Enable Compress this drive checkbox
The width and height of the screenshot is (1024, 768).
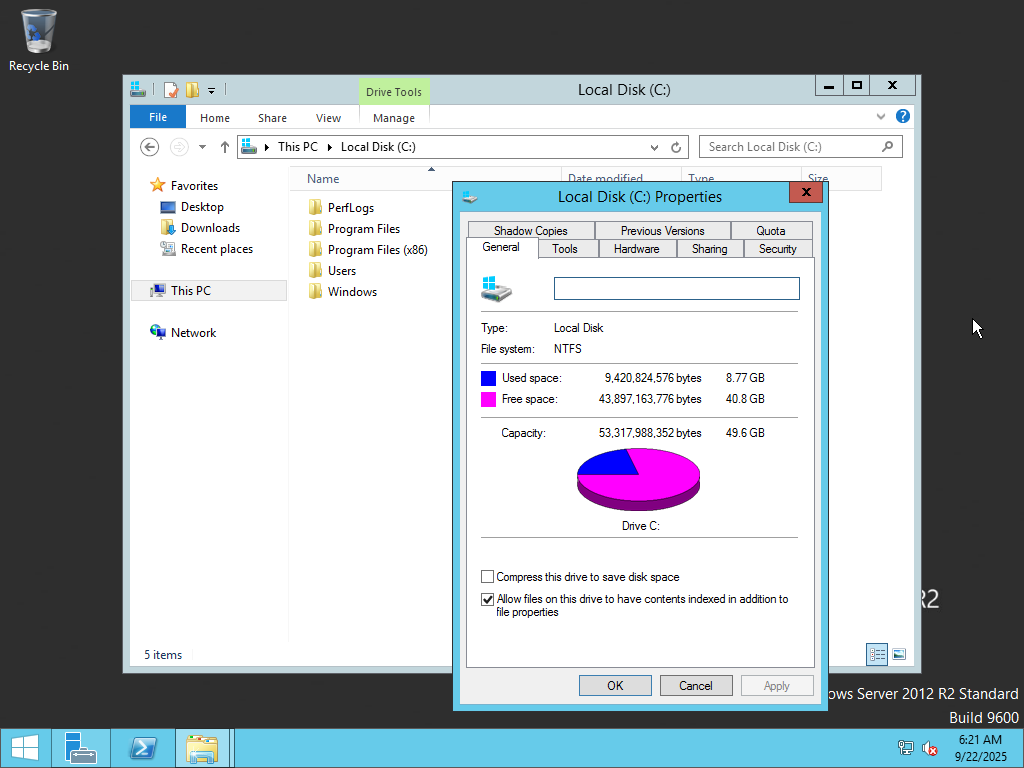[x=488, y=577]
